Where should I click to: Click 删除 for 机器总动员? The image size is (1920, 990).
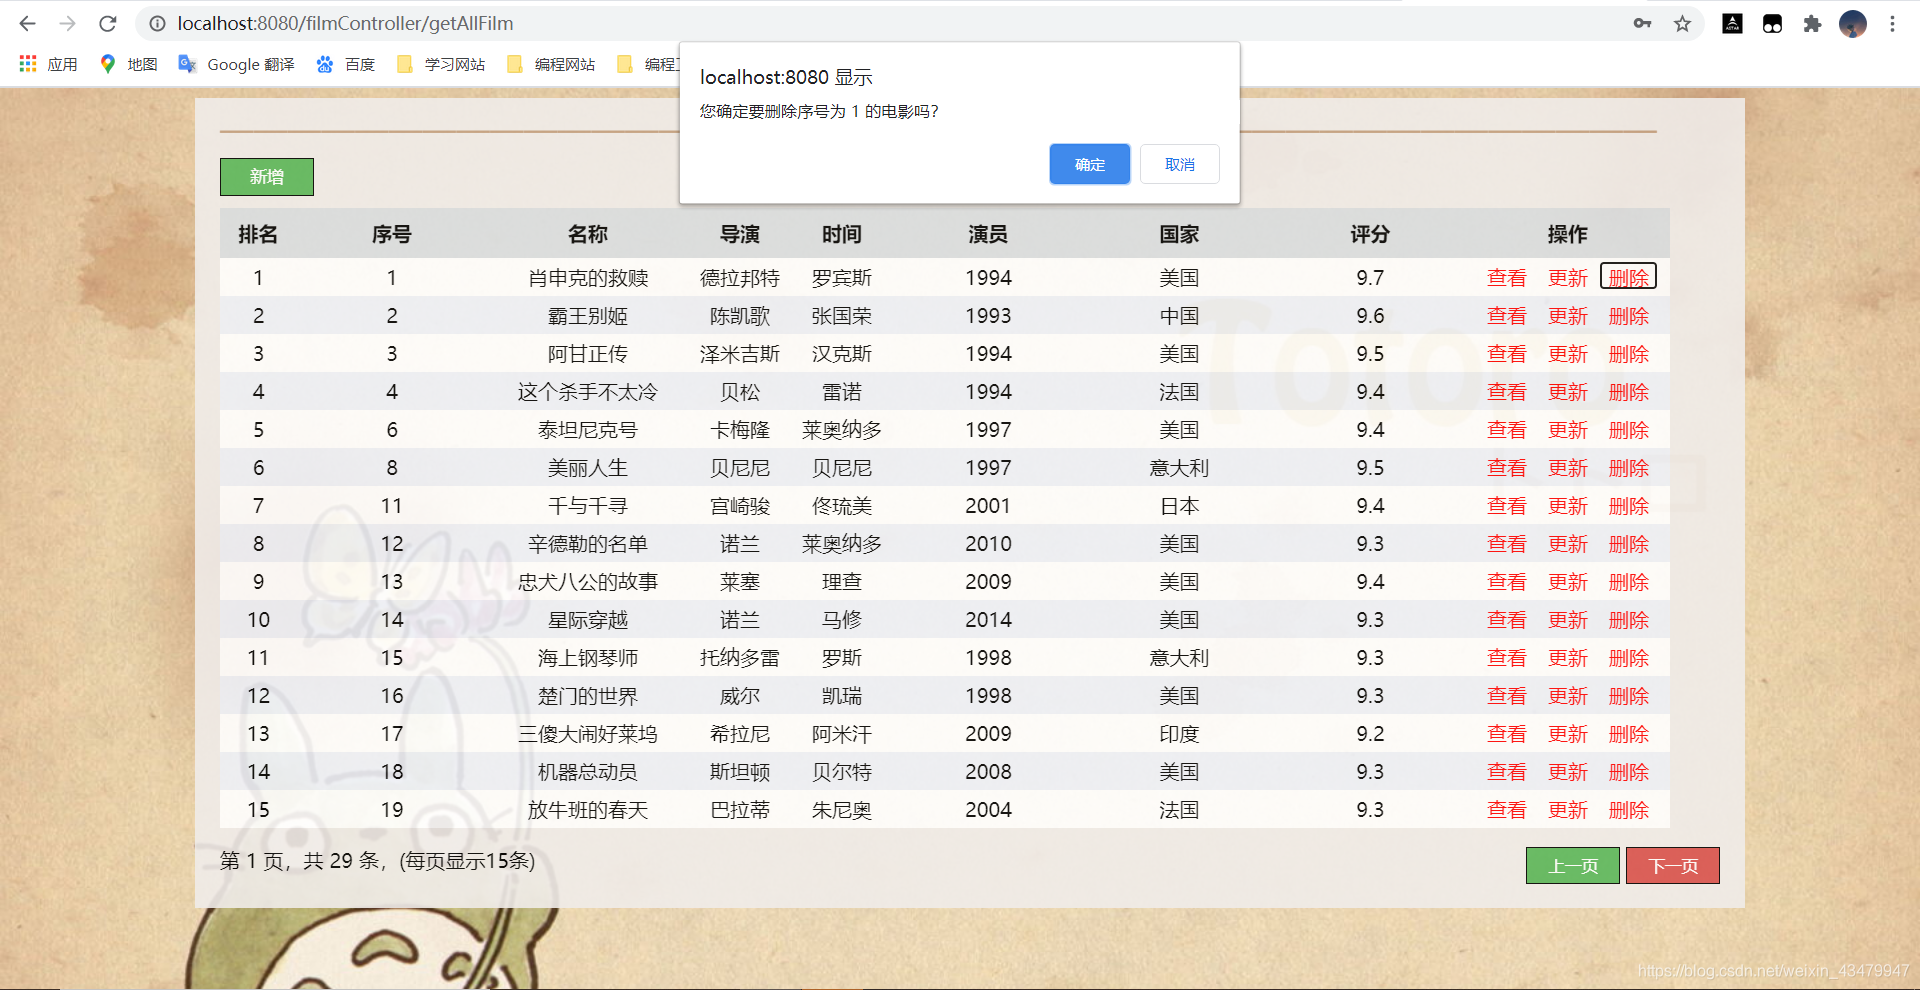[x=1628, y=772]
